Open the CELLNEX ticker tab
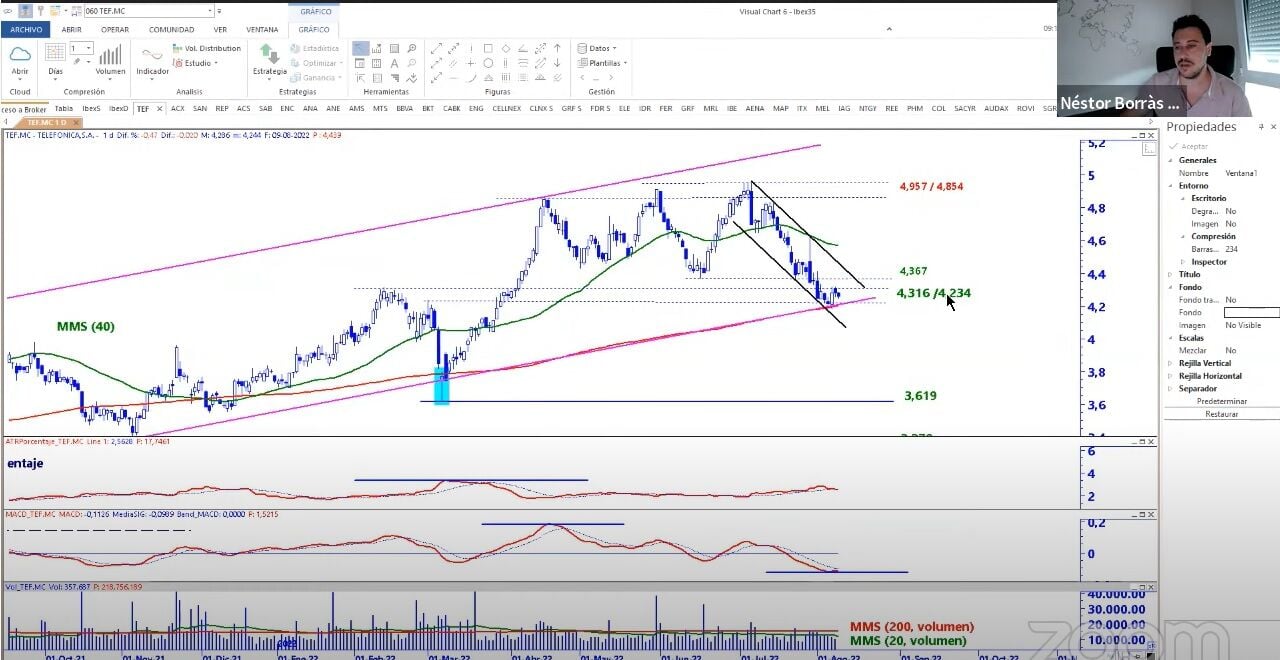 click(x=506, y=108)
